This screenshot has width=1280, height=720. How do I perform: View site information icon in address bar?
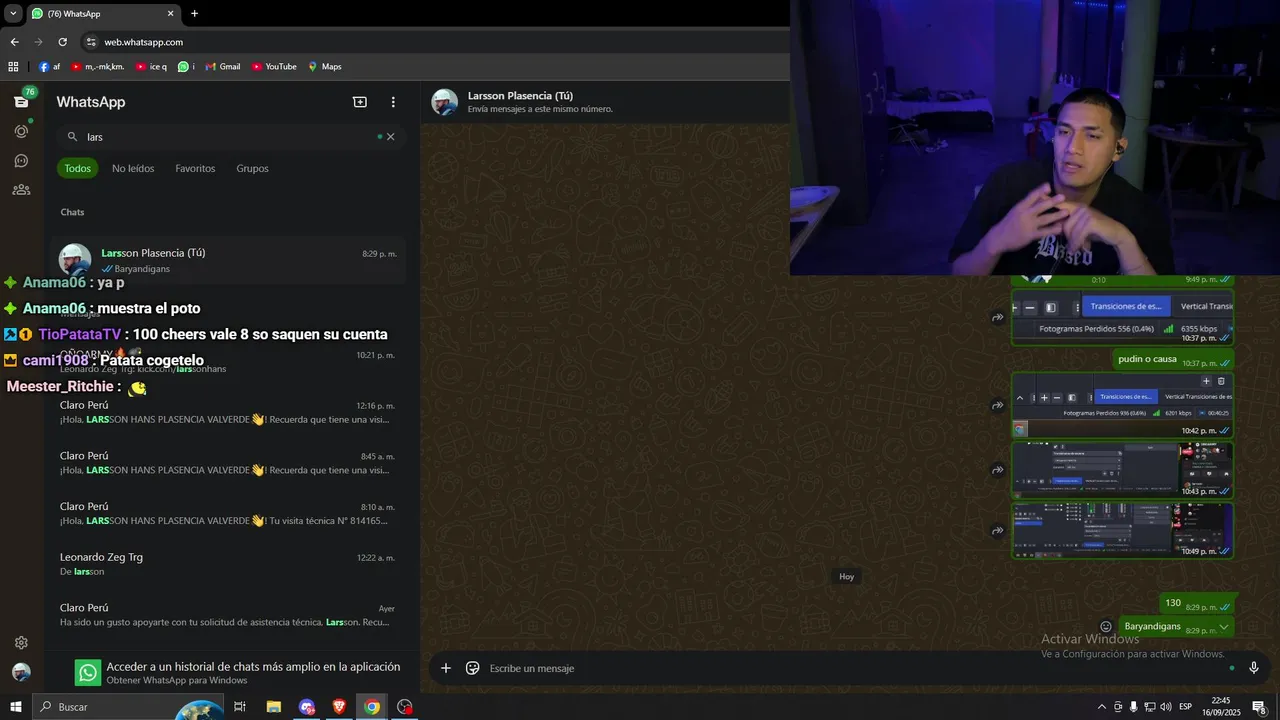tap(91, 42)
